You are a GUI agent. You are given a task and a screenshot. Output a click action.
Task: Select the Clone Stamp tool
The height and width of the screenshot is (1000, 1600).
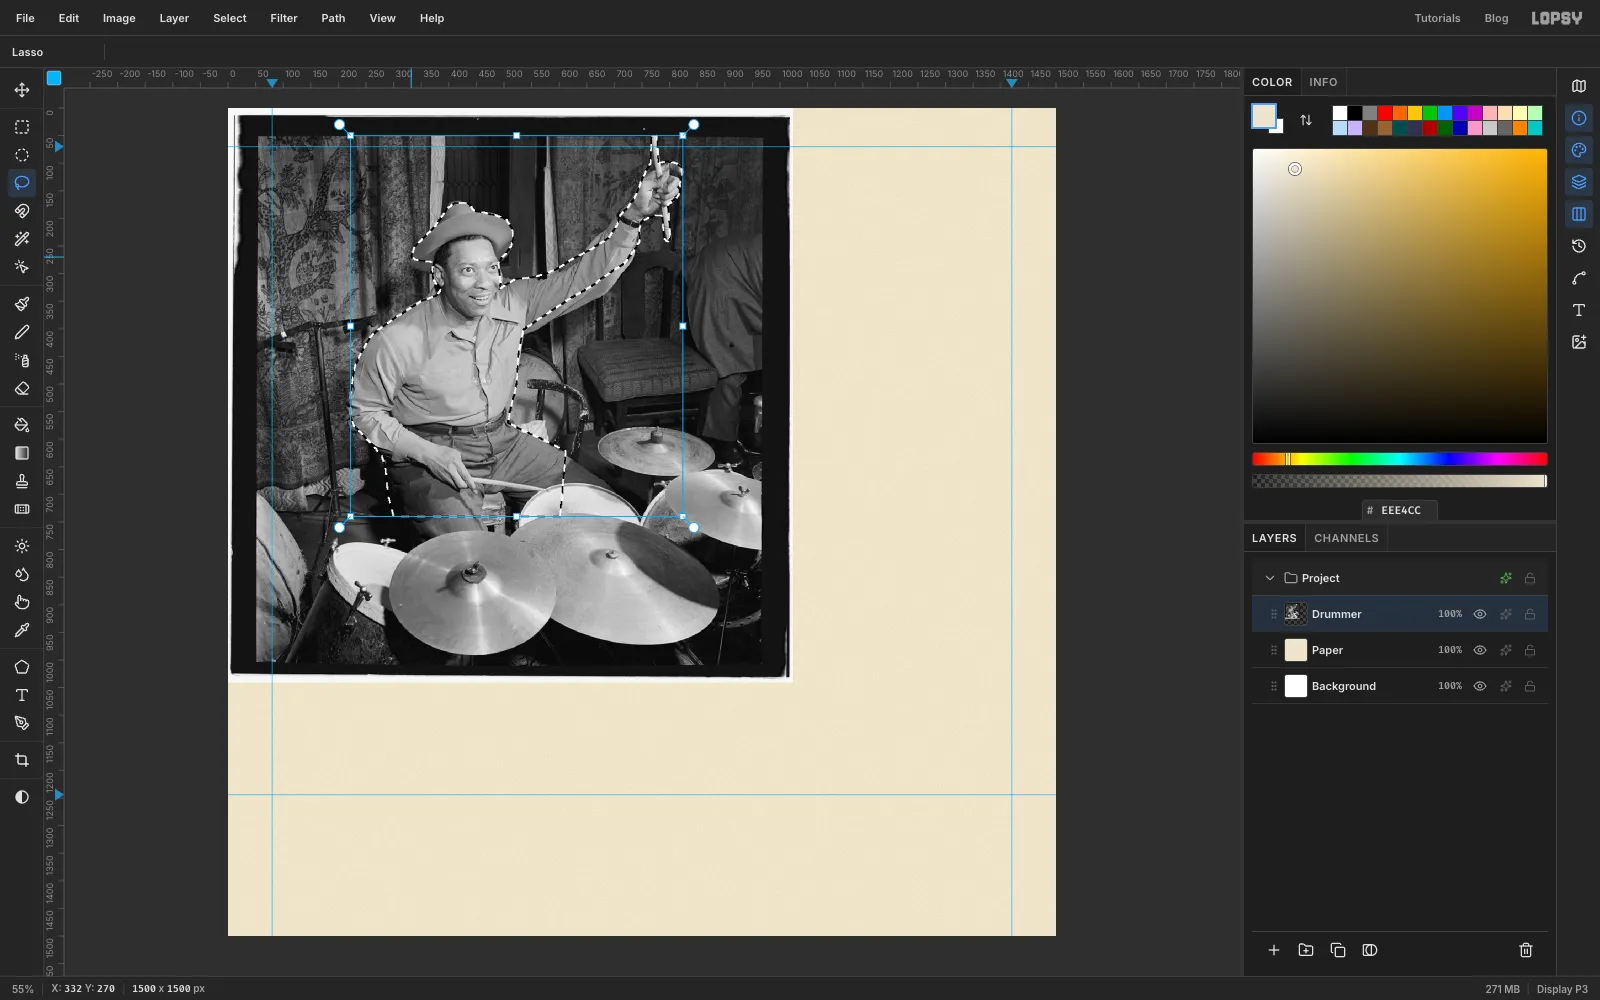(x=22, y=481)
